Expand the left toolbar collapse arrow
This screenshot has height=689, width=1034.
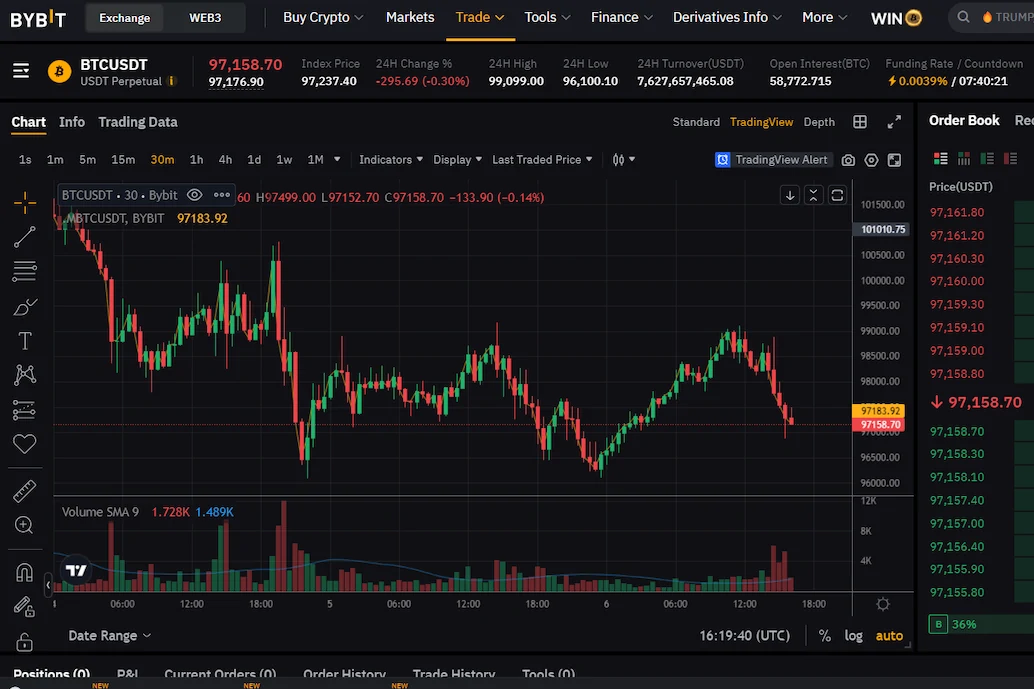pyautogui.click(x=48, y=585)
